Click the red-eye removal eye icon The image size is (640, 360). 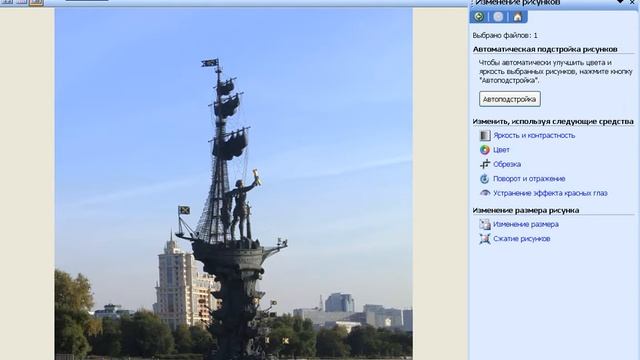coord(484,193)
